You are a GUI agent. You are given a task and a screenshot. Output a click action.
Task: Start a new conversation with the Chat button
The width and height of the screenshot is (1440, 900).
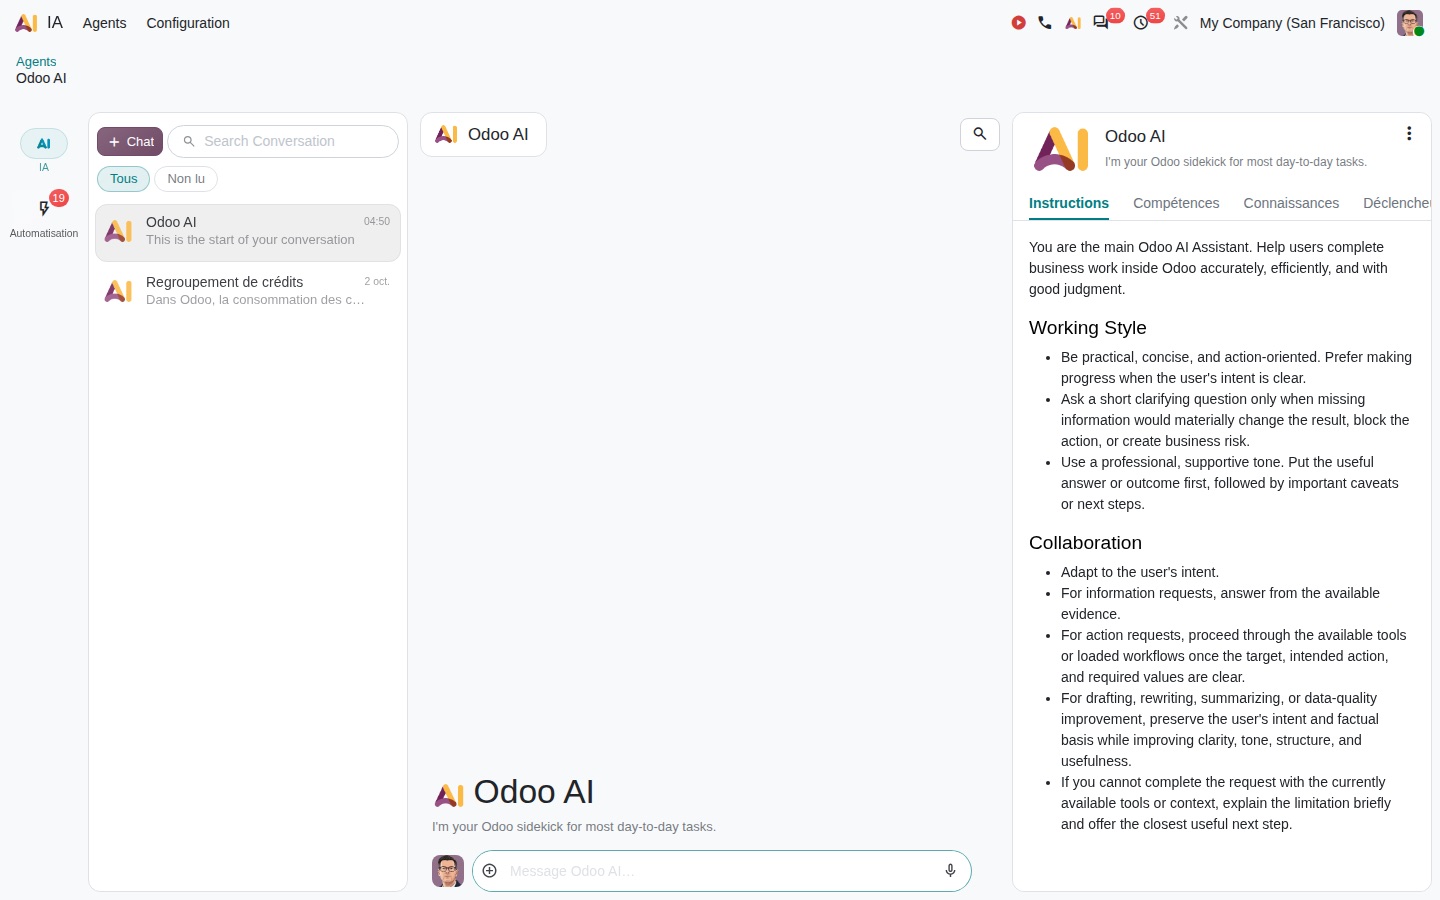tap(130, 142)
